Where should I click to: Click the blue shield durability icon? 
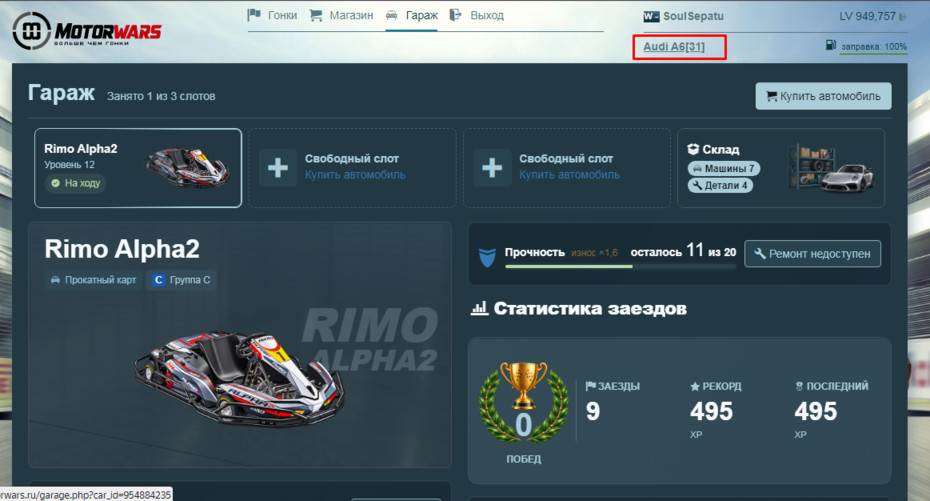[487, 257]
